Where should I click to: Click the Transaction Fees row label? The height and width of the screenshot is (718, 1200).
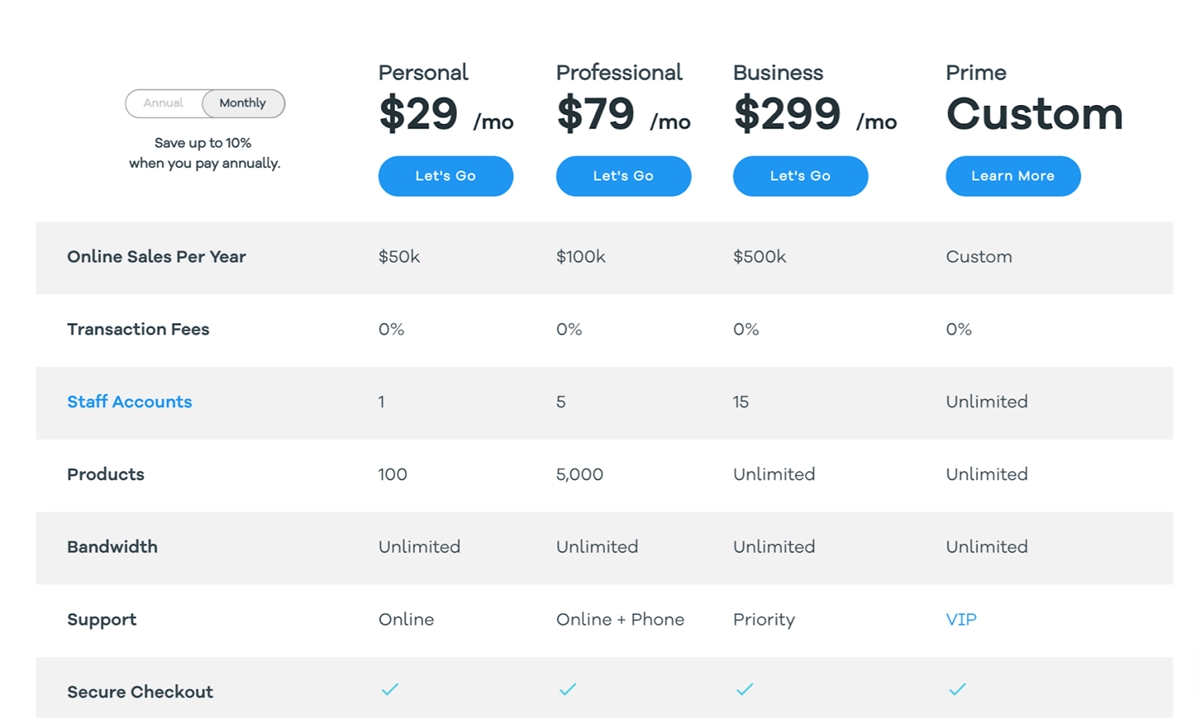(x=138, y=330)
